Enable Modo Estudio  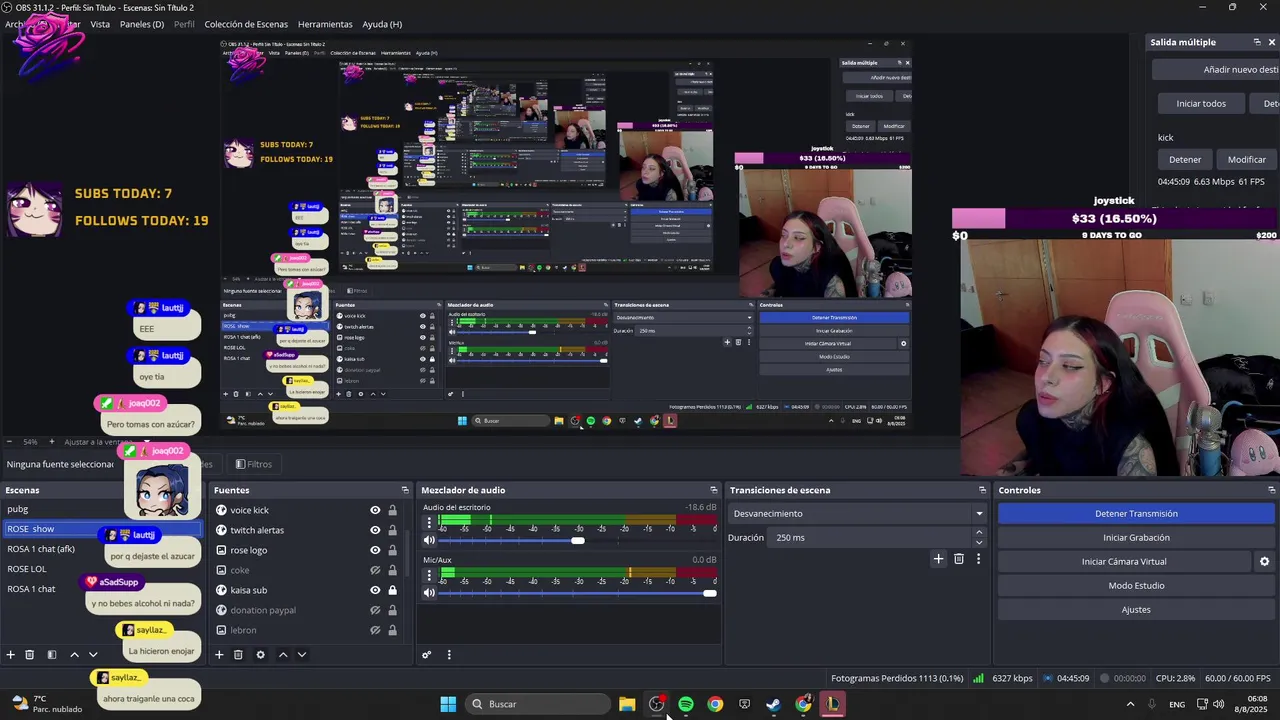(1136, 586)
